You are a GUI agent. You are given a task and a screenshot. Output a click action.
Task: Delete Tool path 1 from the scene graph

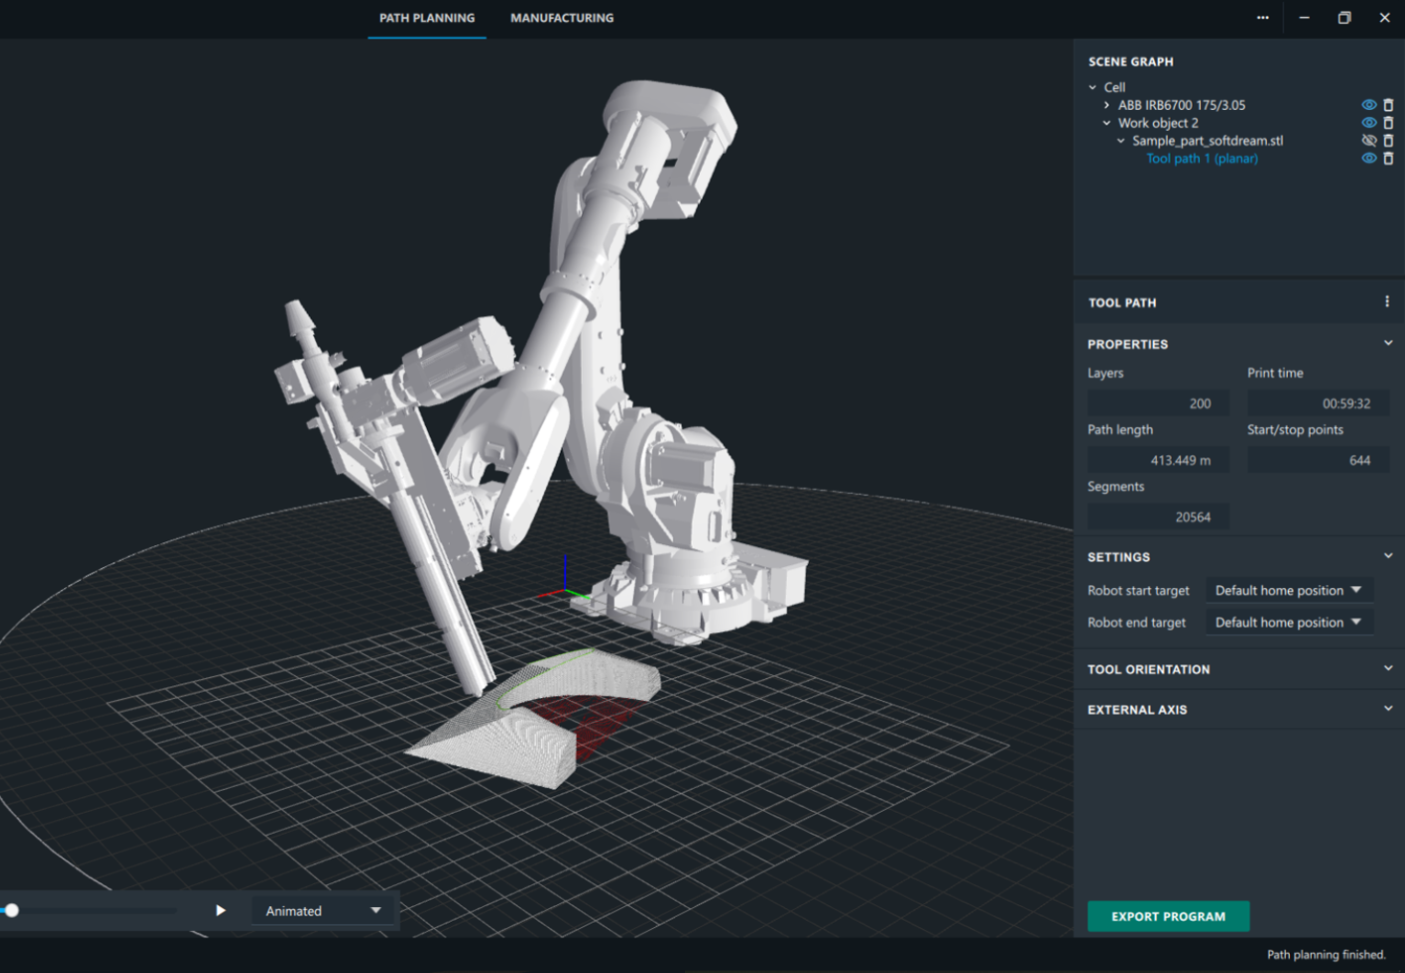[1388, 158]
